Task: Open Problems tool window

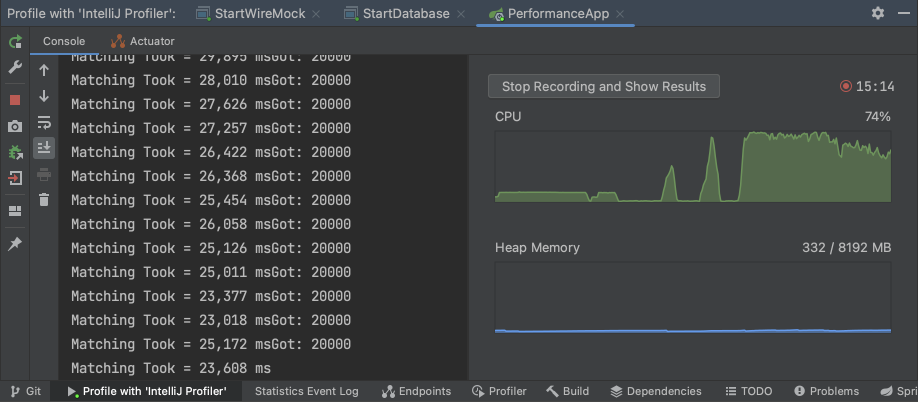Action: point(826,391)
